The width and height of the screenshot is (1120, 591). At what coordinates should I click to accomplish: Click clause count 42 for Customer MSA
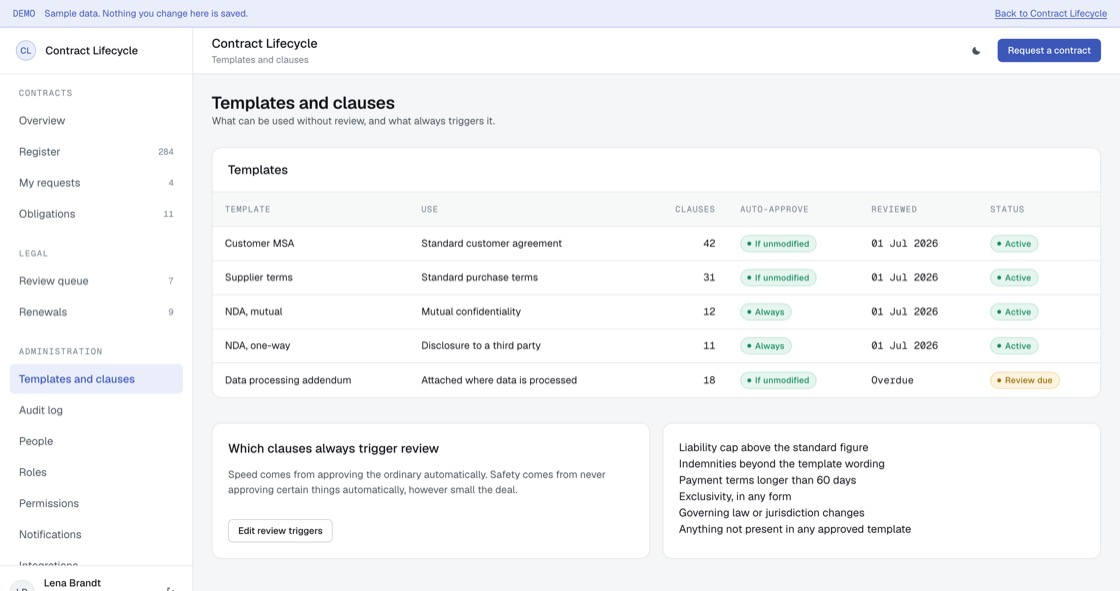[x=709, y=244]
